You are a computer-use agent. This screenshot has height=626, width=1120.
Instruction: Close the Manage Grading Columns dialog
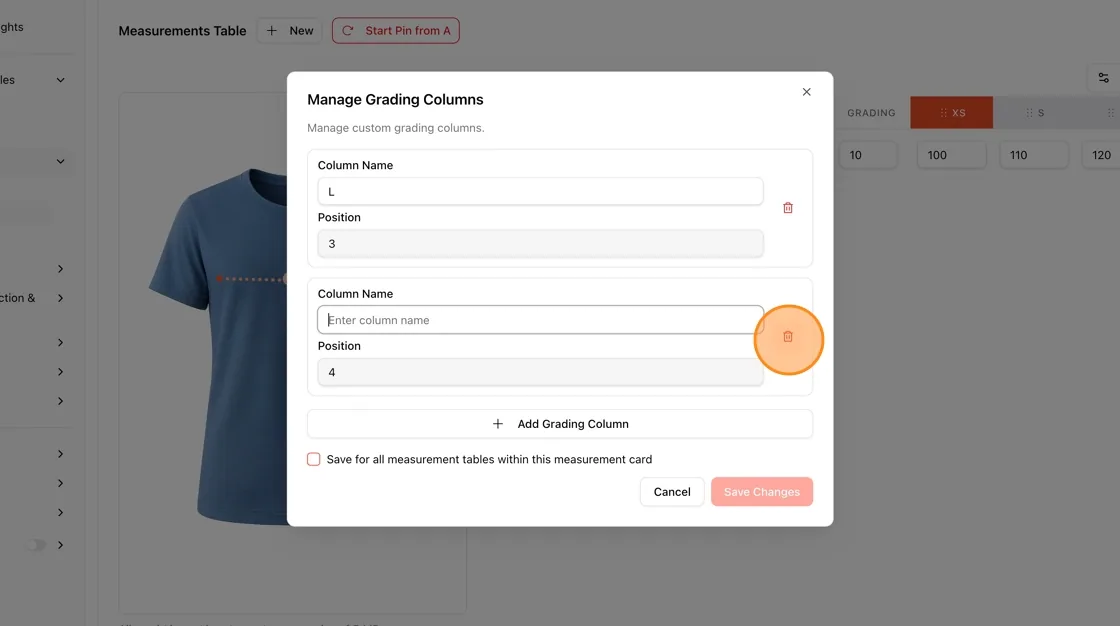click(x=806, y=91)
